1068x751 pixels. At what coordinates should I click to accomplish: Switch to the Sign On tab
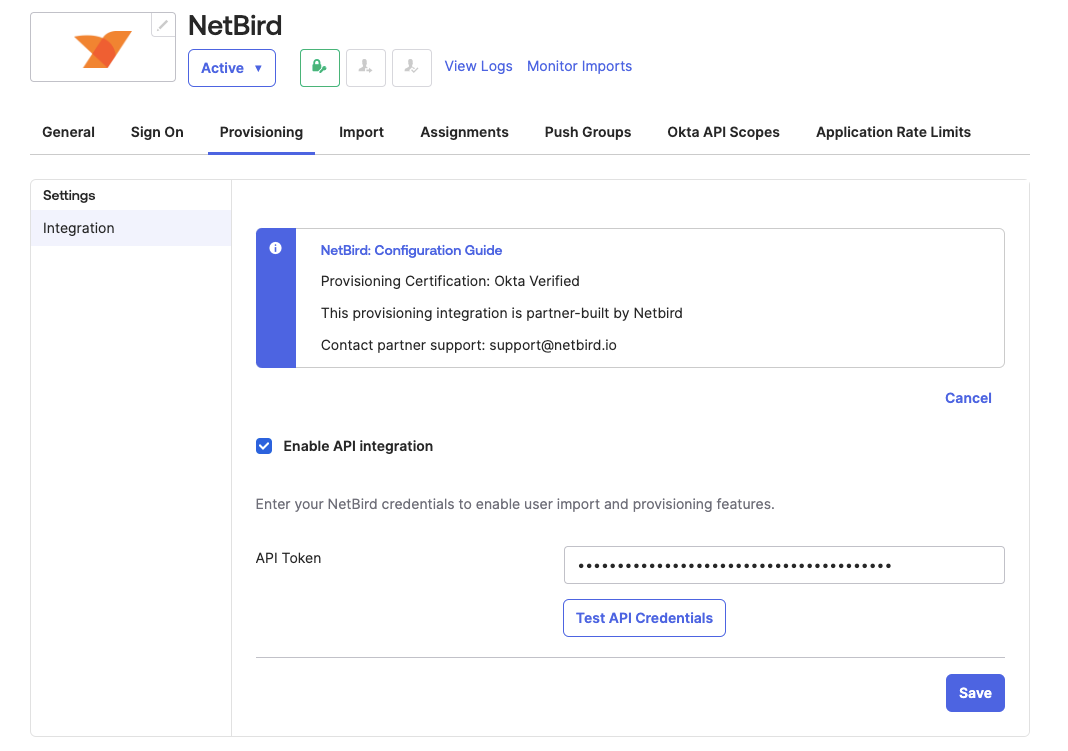[157, 132]
